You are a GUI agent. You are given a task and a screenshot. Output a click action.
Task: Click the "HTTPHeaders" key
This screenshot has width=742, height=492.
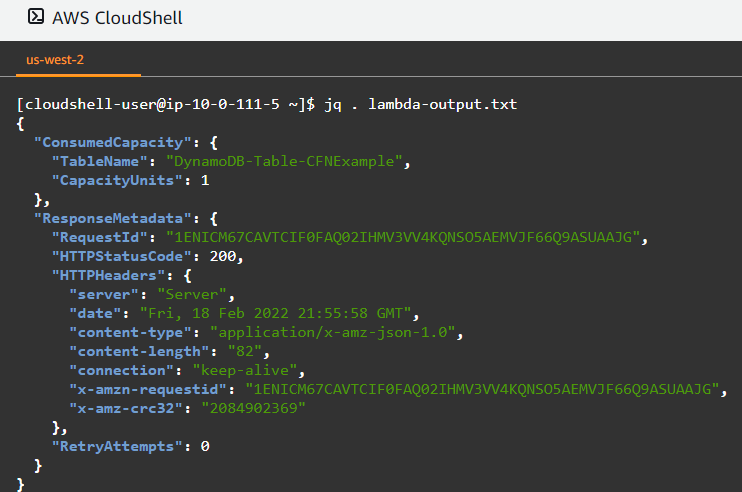click(108, 275)
